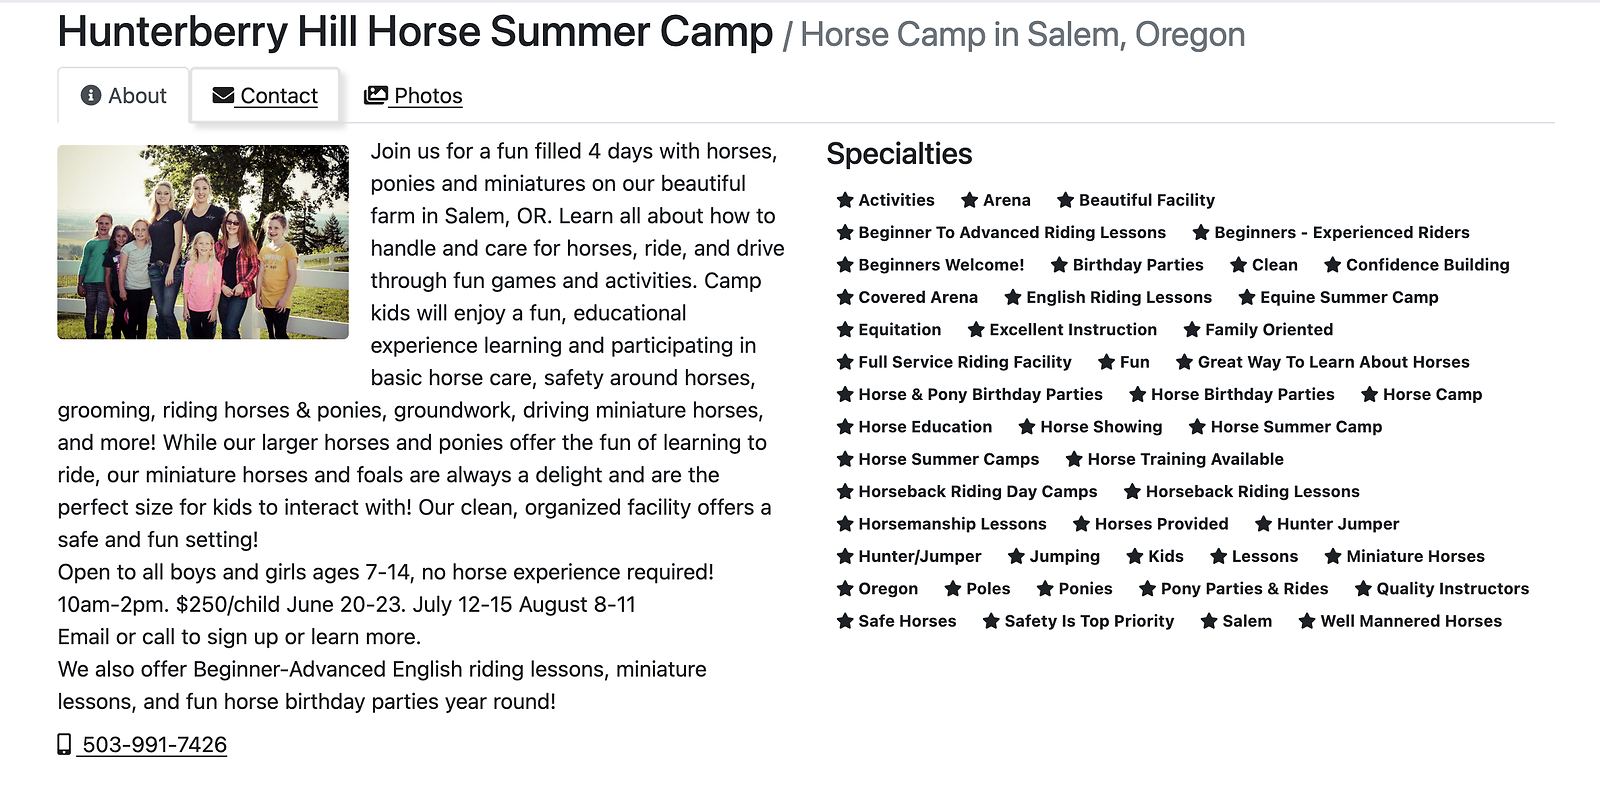Click the Well Mannered Horses tag
The width and height of the screenshot is (1600, 796).
click(1411, 621)
